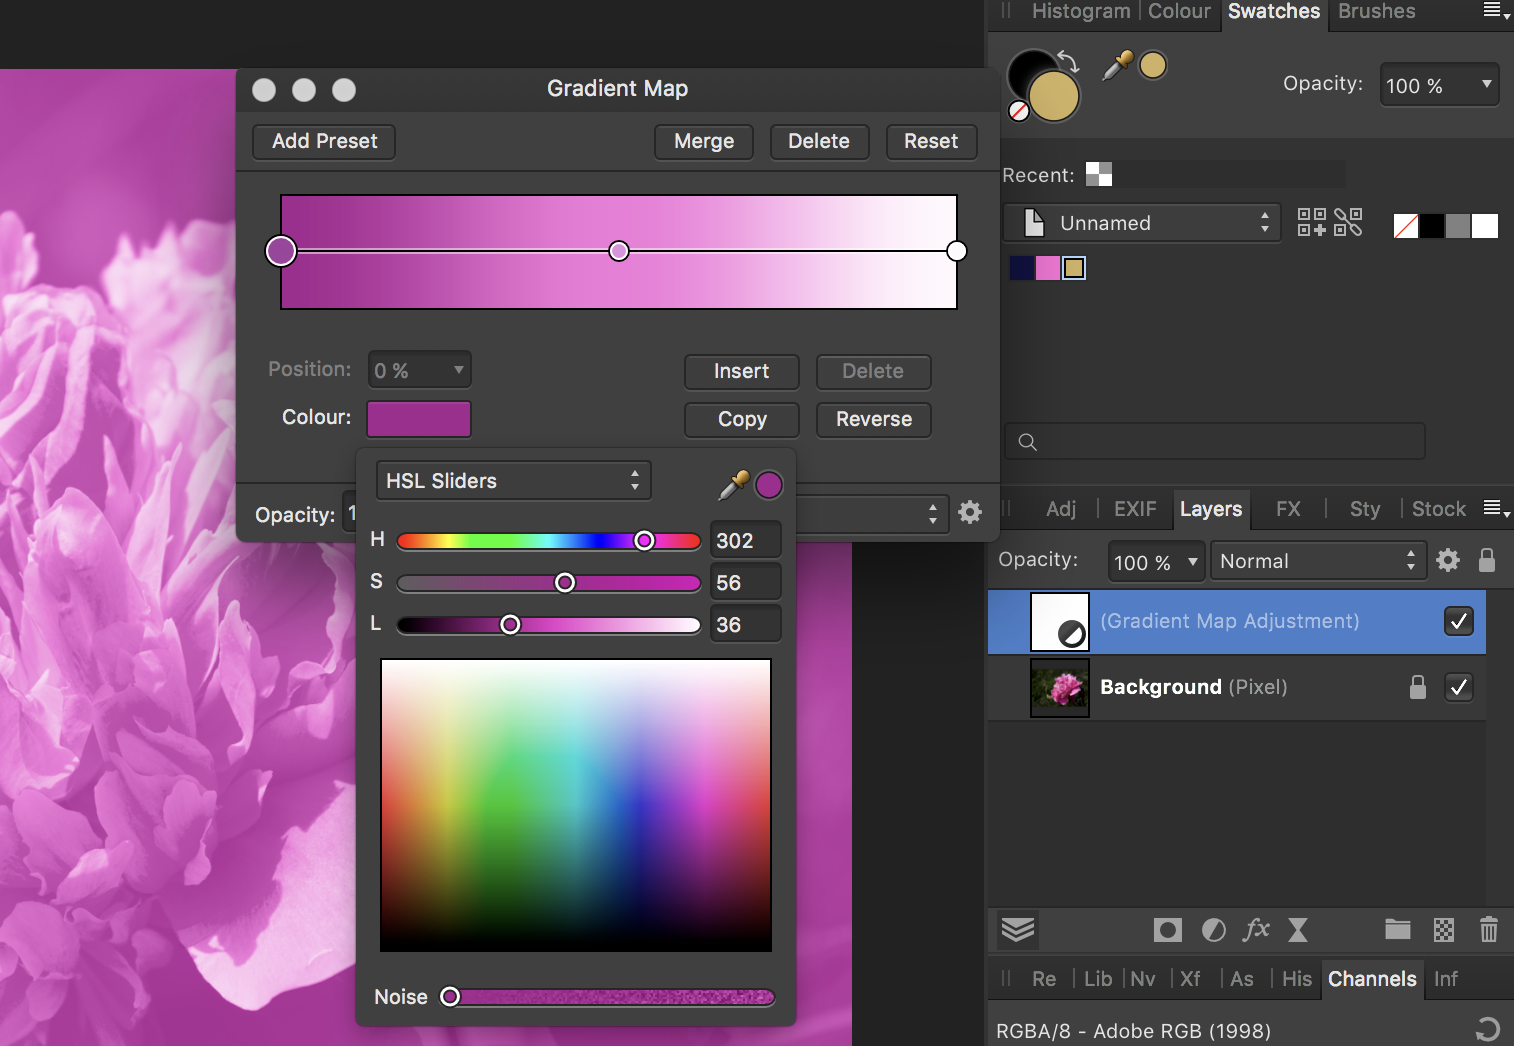Add current colour to palette grid icon
Image resolution: width=1514 pixels, height=1046 pixels.
1311,222
